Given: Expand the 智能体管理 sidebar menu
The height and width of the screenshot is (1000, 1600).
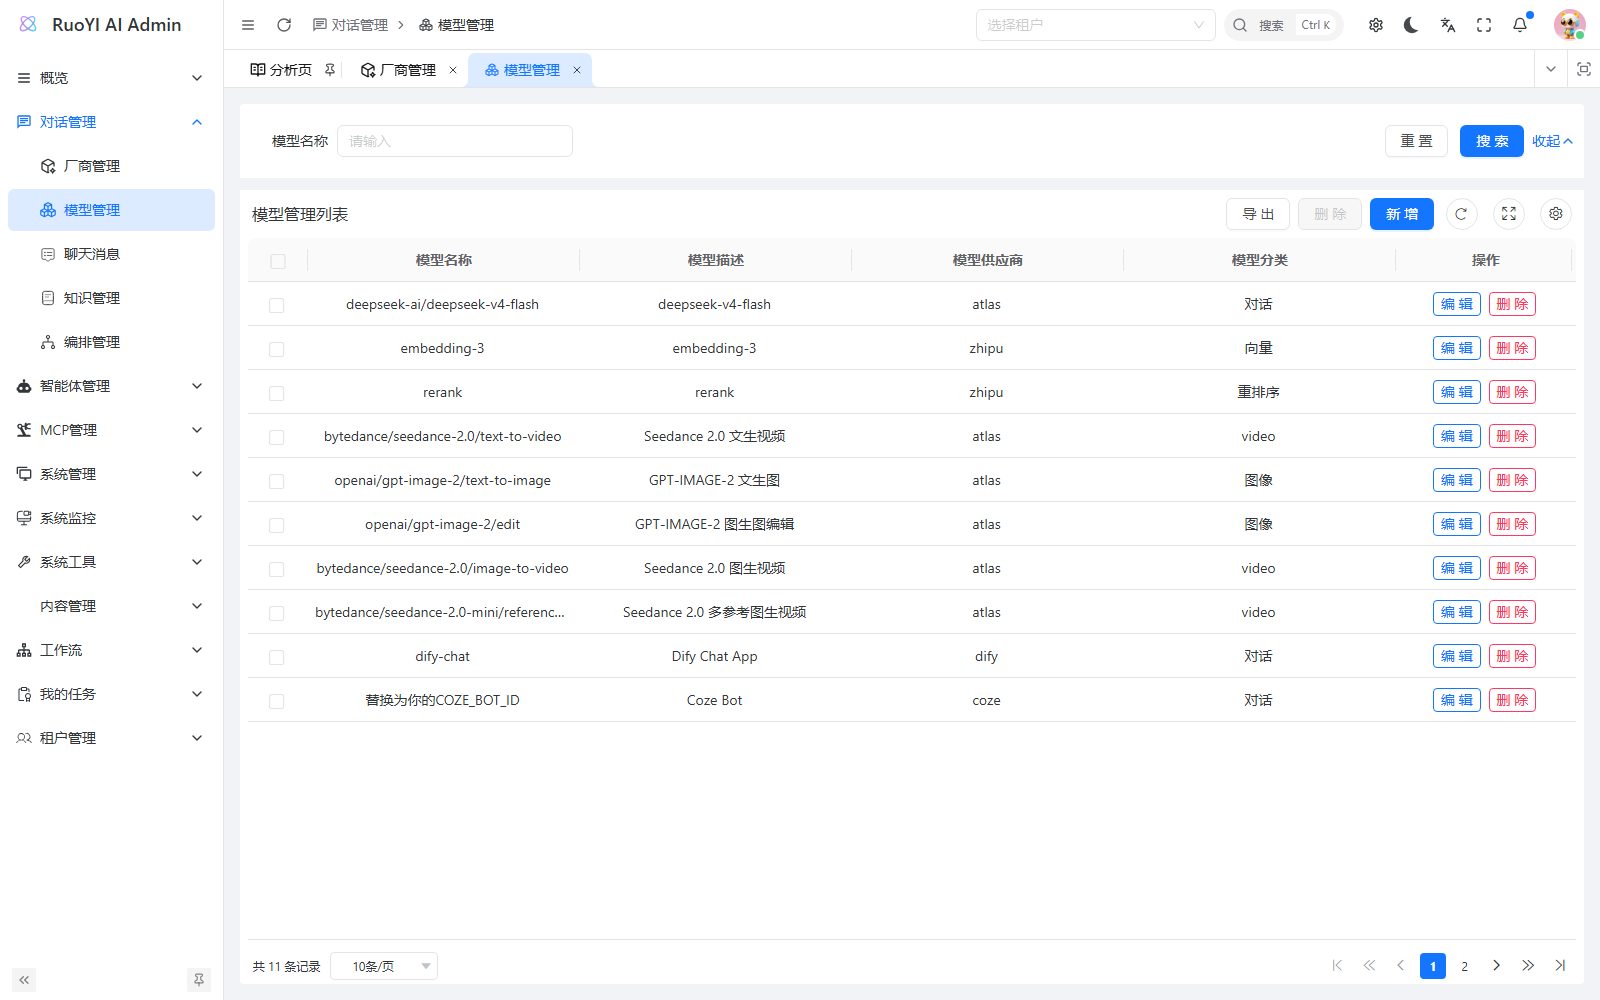Looking at the screenshot, I should click(111, 386).
